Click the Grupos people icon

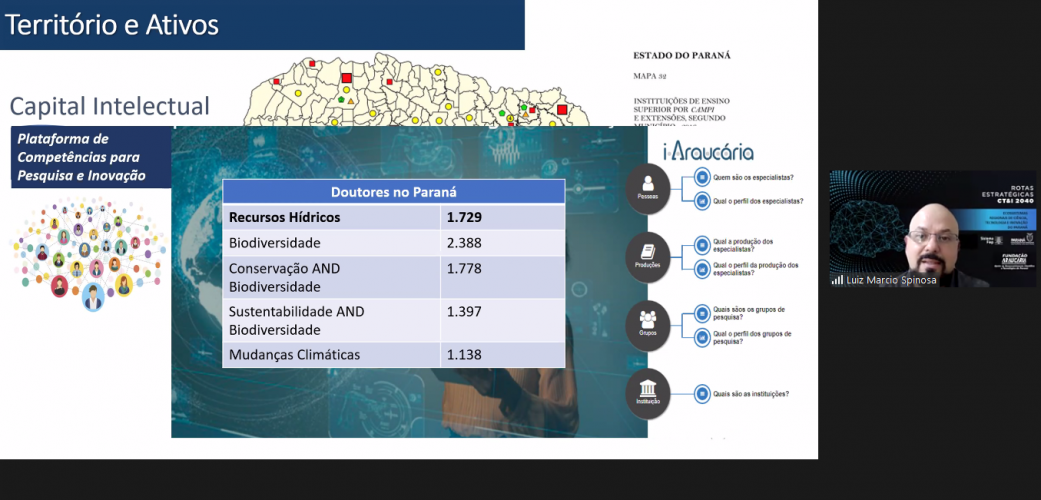coord(648,322)
